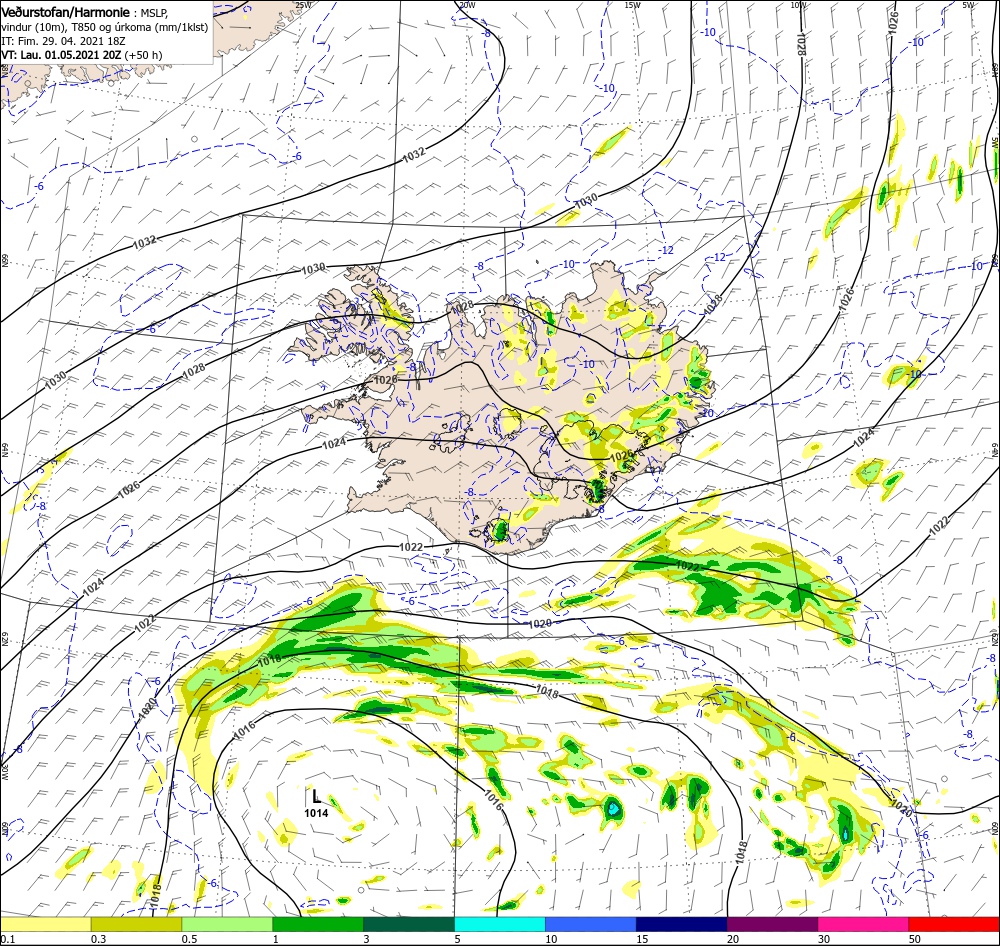Click the 1014 low pressure value
The height and width of the screenshot is (946, 1000).
316,813
